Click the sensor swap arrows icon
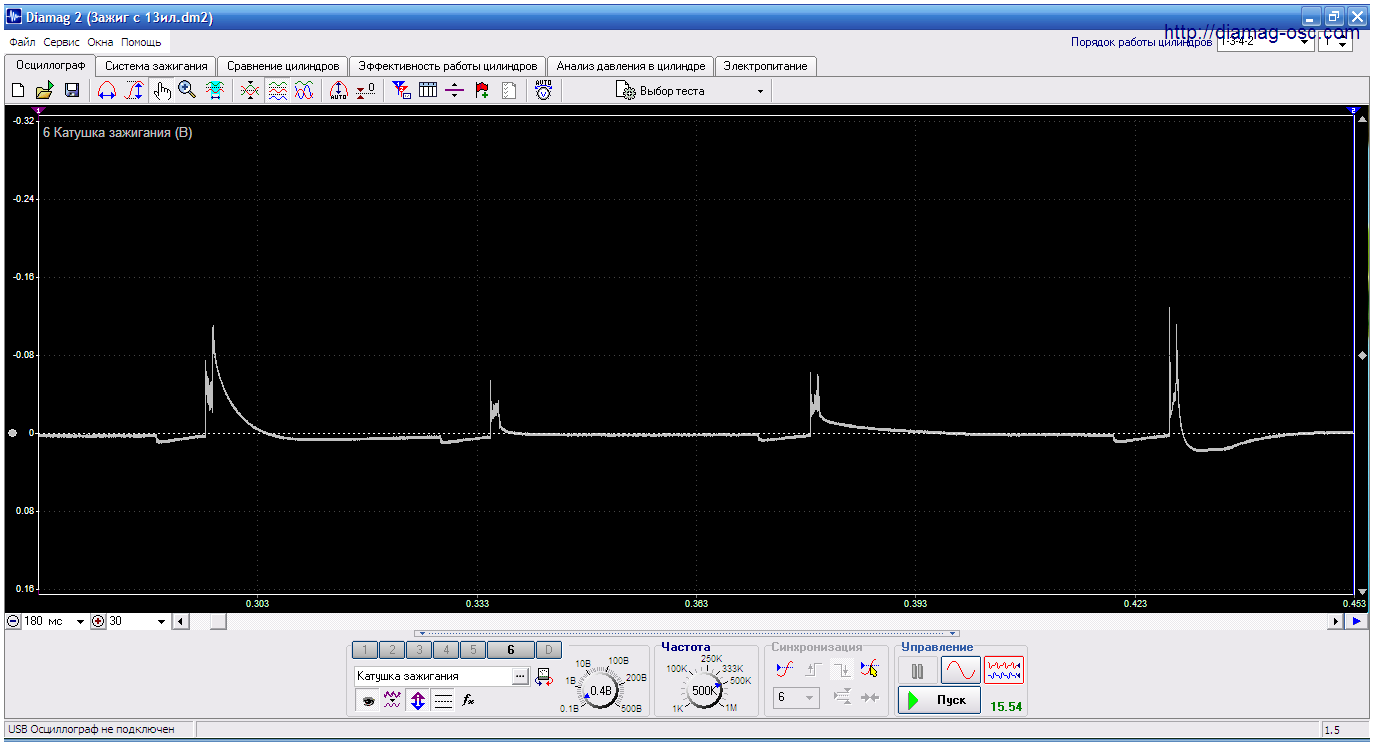 [543, 677]
